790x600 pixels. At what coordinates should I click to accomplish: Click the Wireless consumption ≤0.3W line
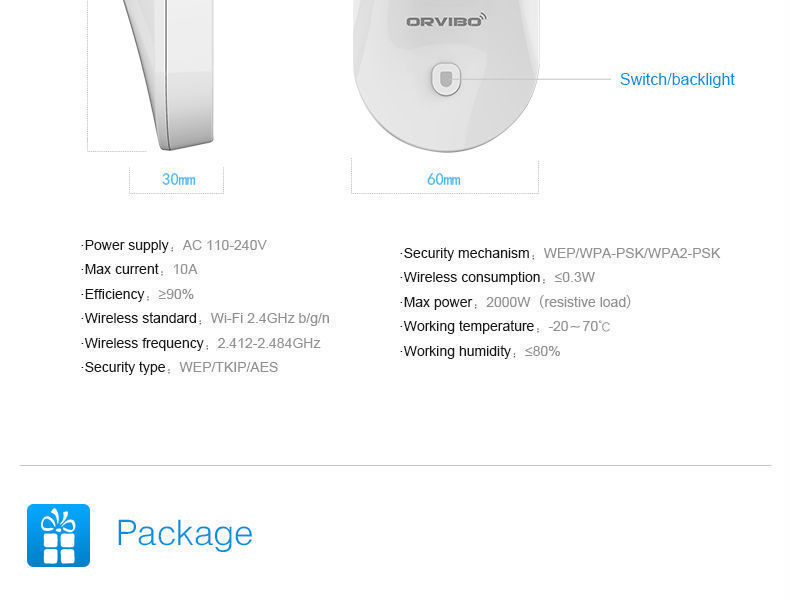click(498, 278)
